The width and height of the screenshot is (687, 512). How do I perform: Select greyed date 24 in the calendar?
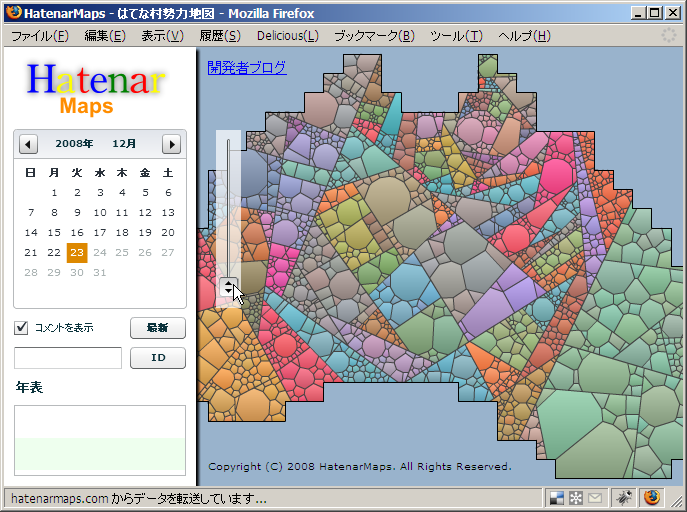[x=100, y=253]
